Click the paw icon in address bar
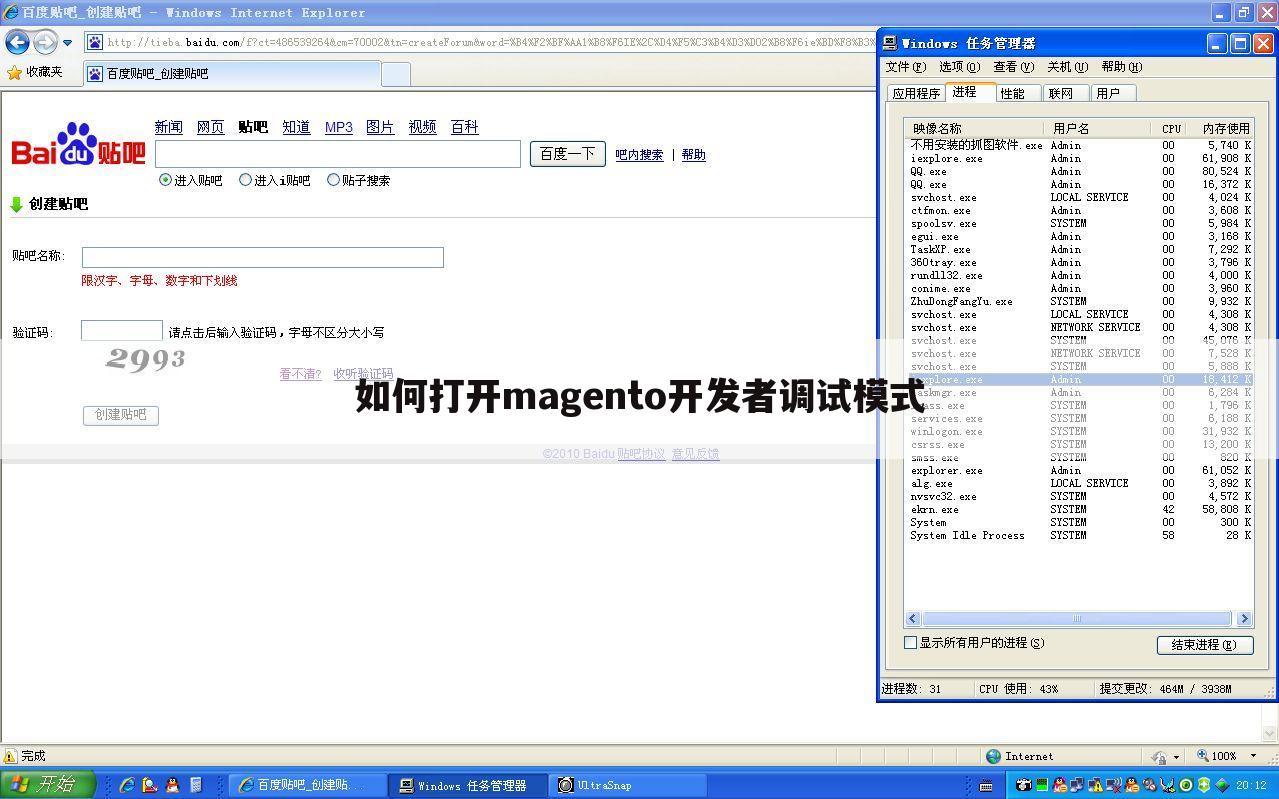The image size is (1279, 799). coord(95,42)
